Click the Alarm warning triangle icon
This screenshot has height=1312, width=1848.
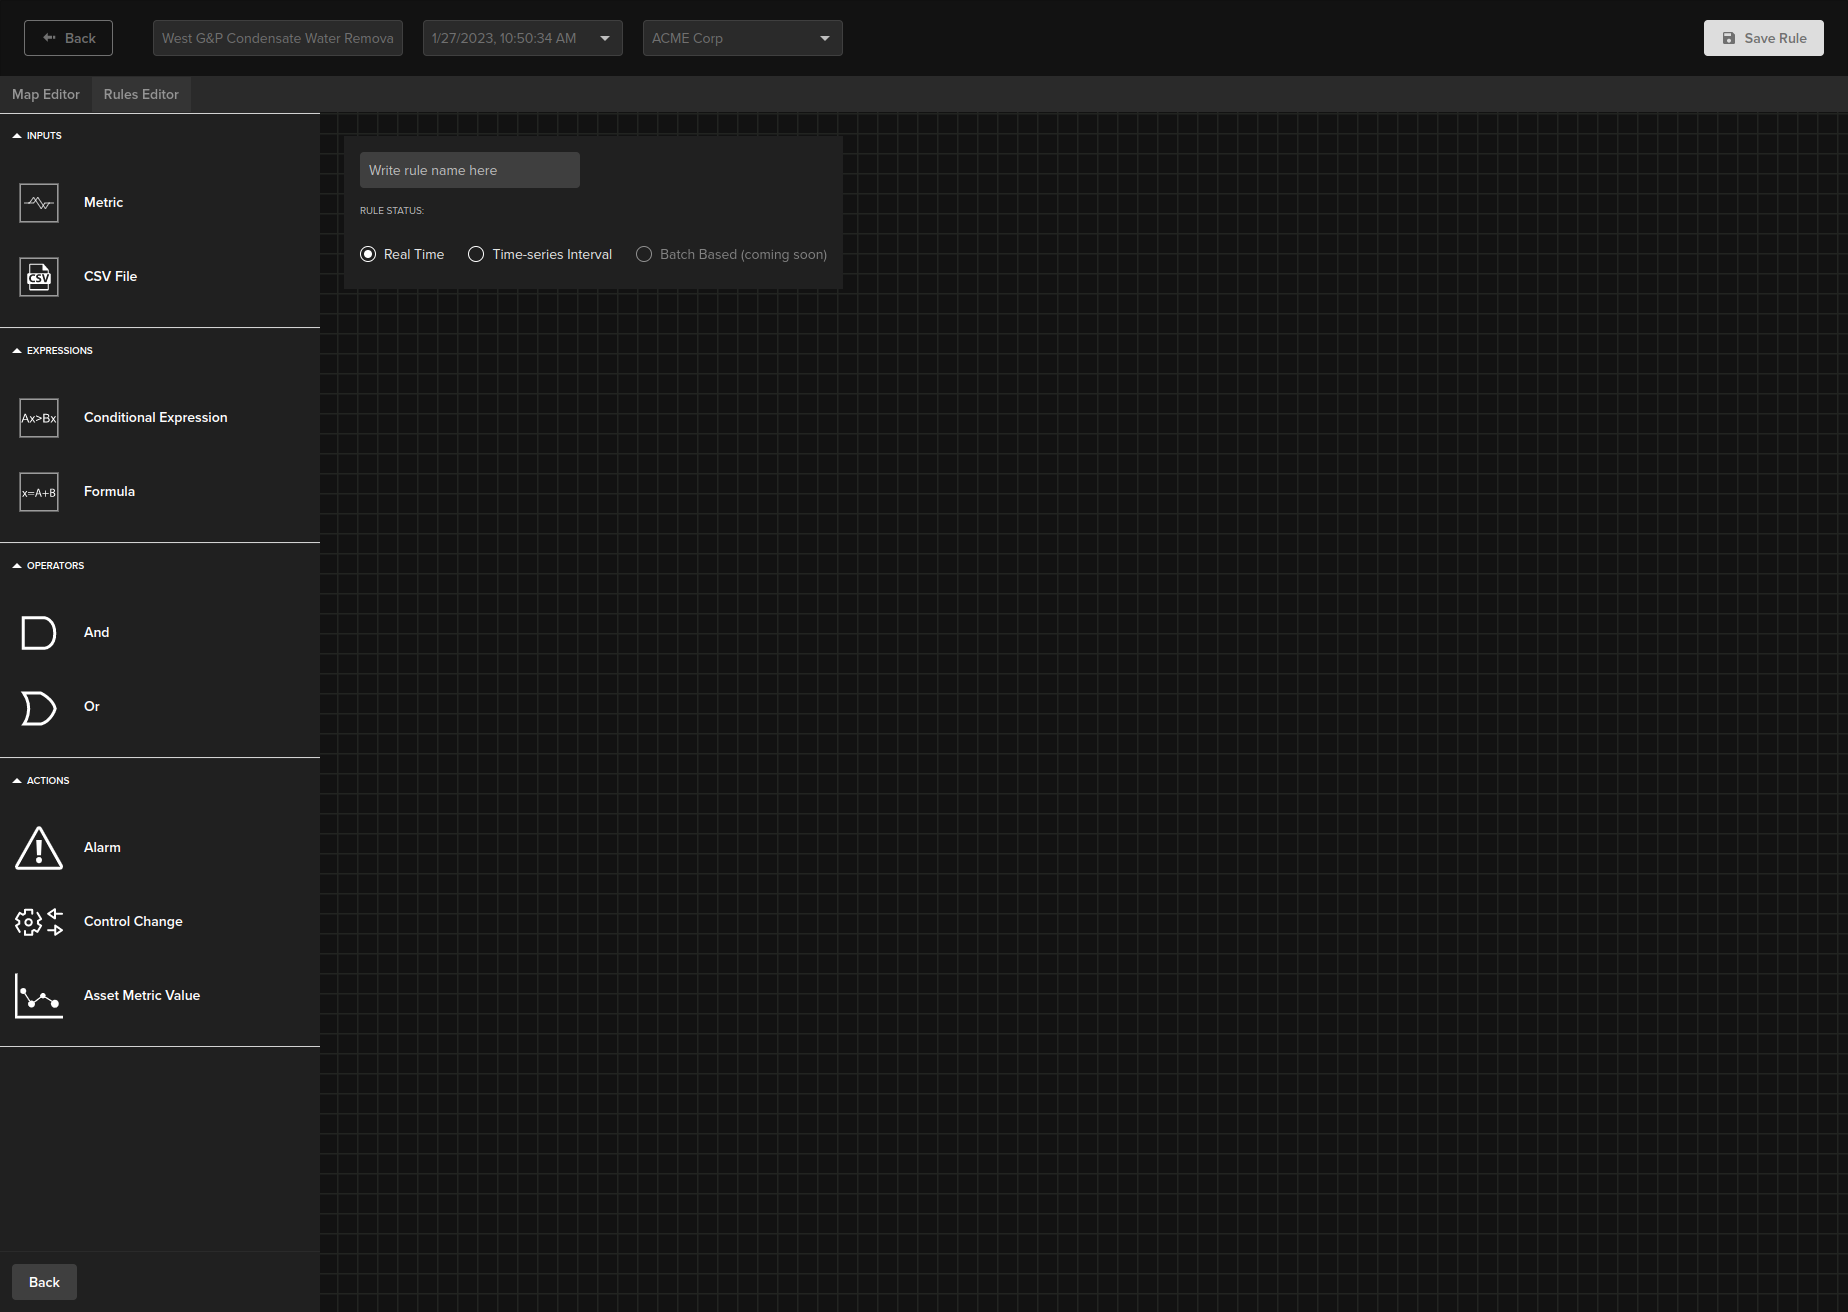(39, 848)
